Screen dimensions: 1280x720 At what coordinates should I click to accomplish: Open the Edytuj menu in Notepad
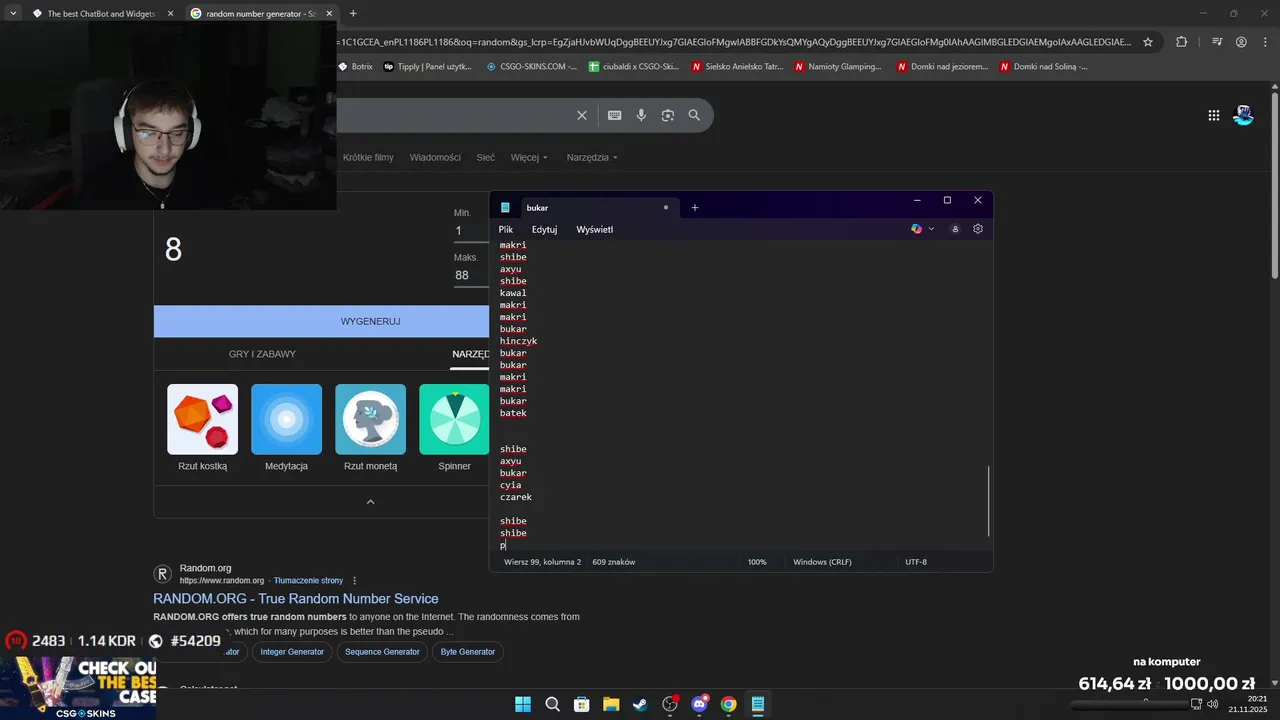tap(544, 229)
